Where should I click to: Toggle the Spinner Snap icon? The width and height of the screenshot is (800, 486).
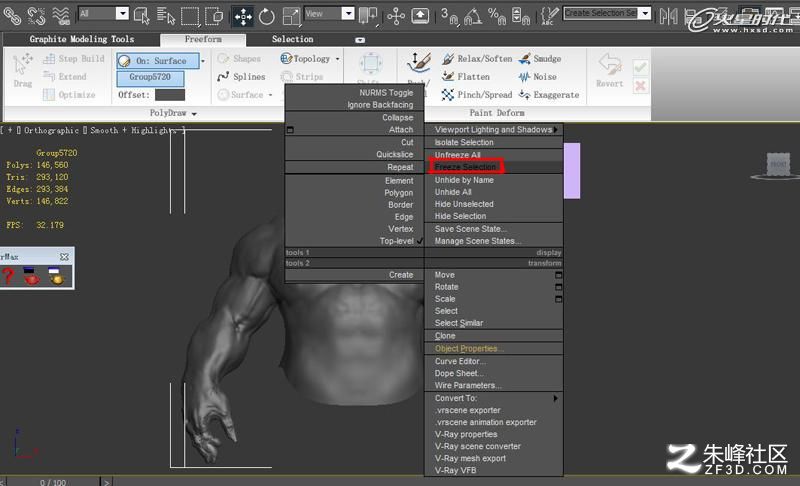pyautogui.click(x=520, y=16)
